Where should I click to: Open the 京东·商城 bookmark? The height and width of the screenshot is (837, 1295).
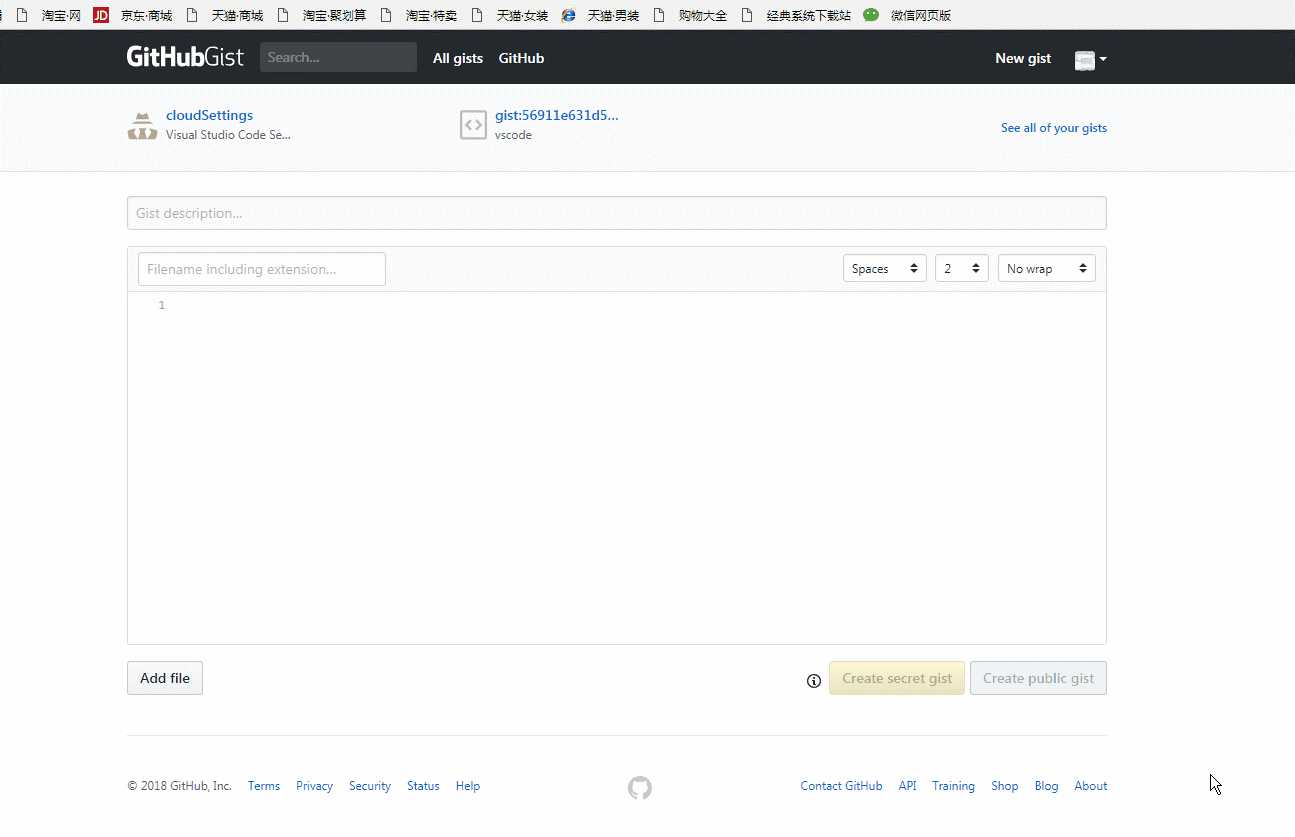click(146, 16)
